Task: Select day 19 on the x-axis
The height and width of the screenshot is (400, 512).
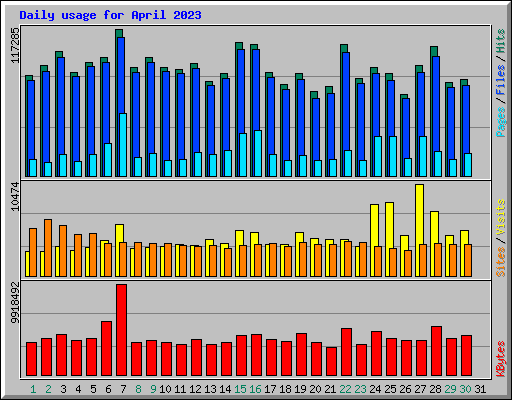Action: pos(300,389)
